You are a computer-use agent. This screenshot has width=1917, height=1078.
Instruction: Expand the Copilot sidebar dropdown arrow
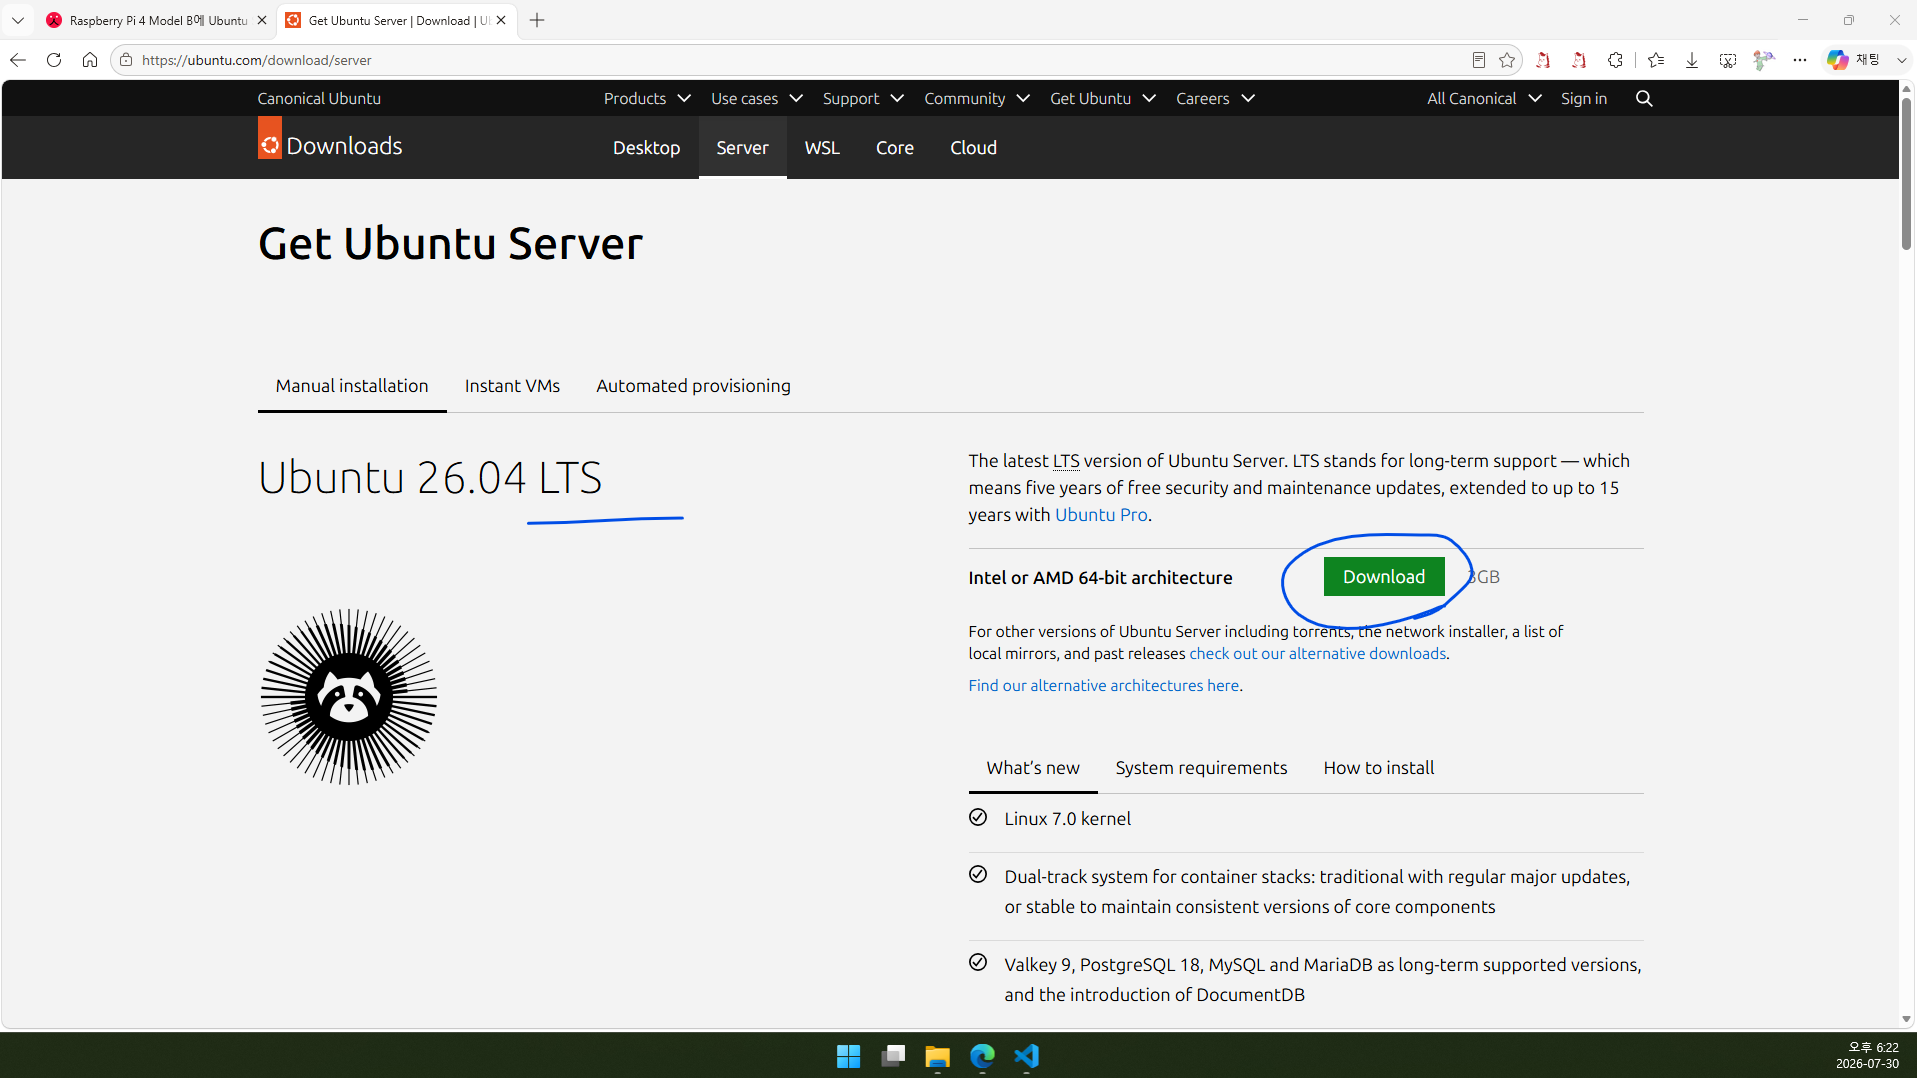1901,60
